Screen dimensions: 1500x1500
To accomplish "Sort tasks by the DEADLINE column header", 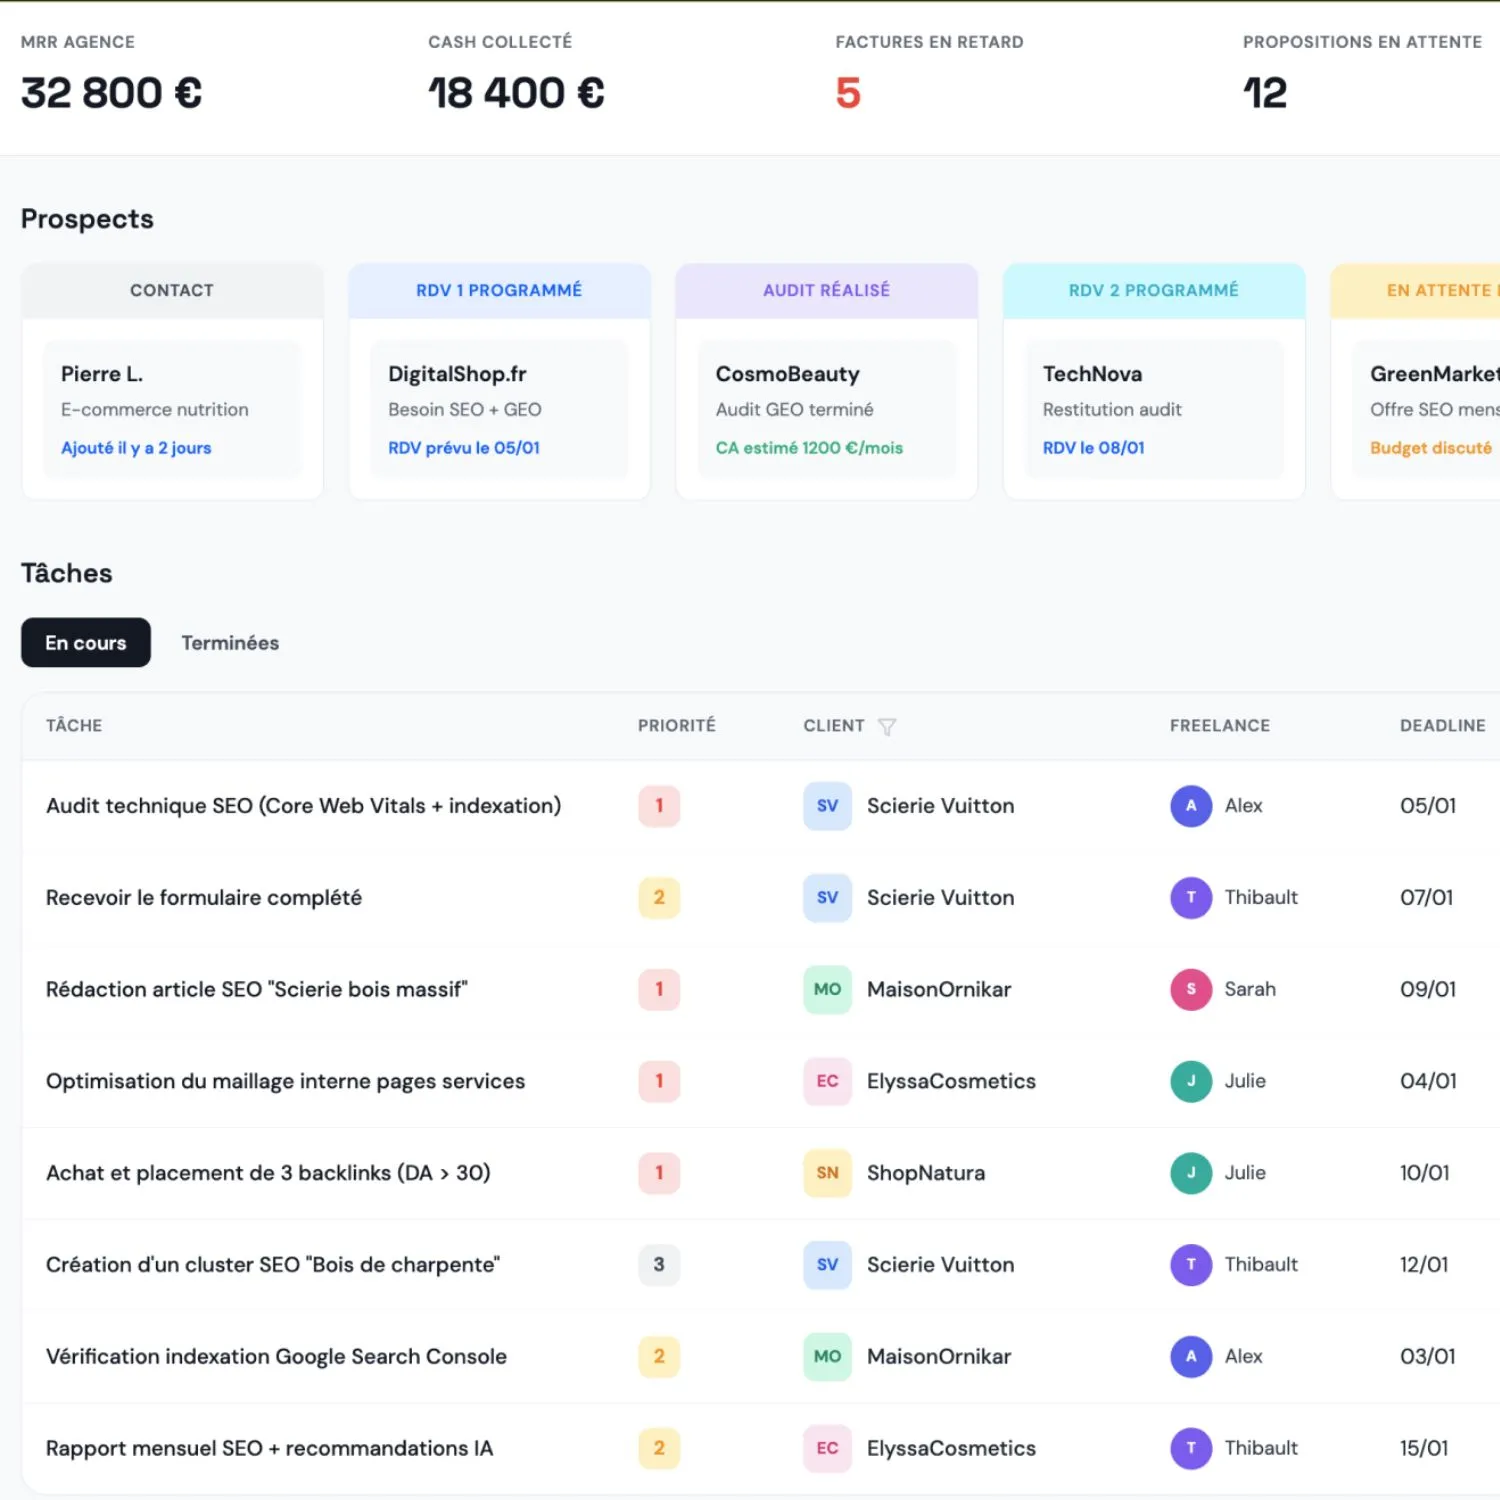I will 1443,726.
